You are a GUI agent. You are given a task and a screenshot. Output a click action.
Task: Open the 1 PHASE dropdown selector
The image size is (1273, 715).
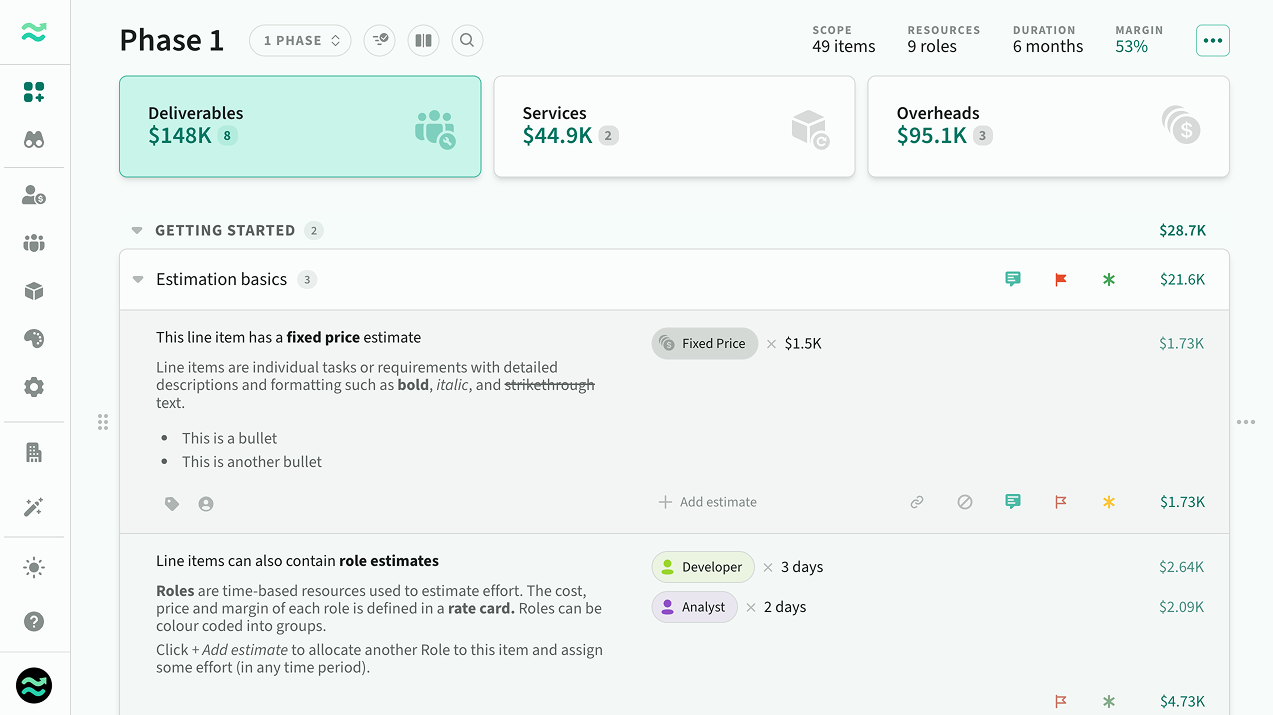(300, 41)
